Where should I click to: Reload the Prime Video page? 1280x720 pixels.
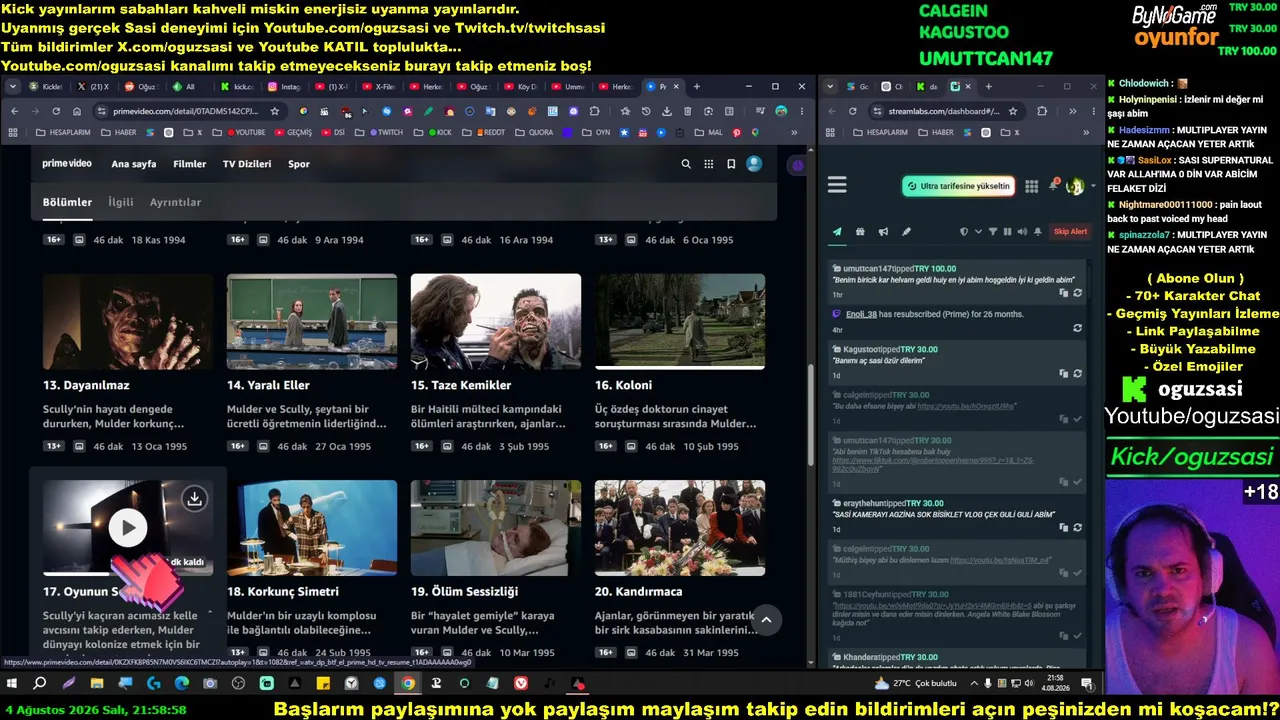tap(56, 111)
